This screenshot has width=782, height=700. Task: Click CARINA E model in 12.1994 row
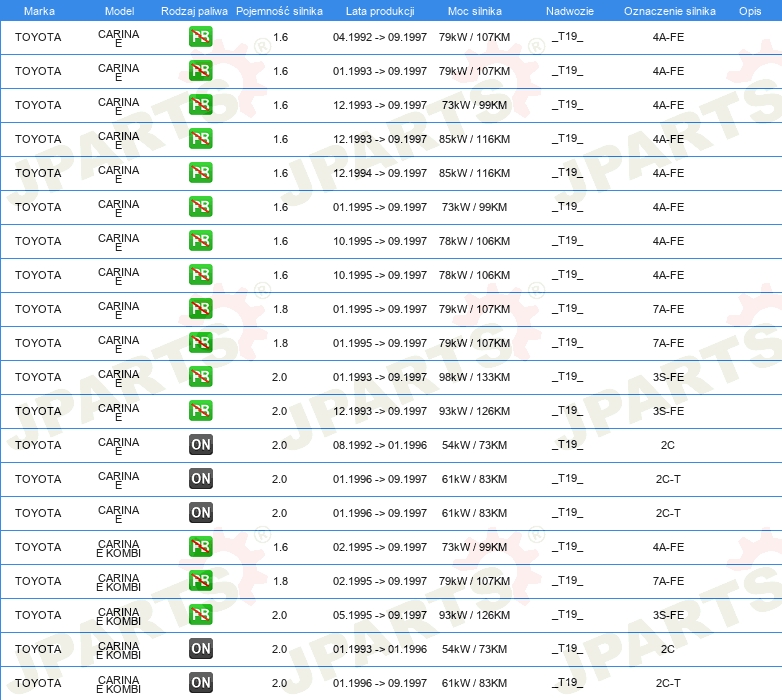coord(119,174)
